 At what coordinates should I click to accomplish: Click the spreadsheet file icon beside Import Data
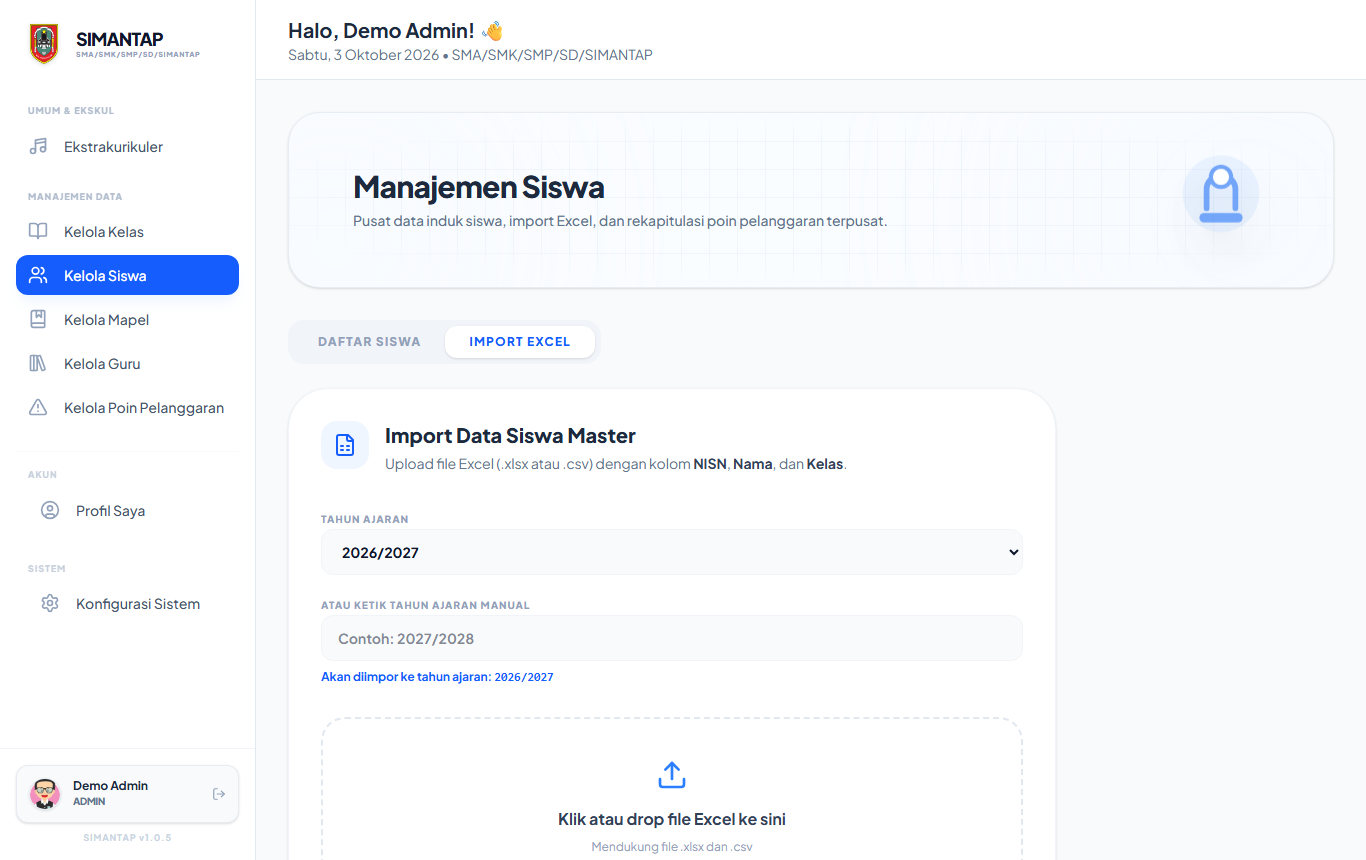point(345,445)
